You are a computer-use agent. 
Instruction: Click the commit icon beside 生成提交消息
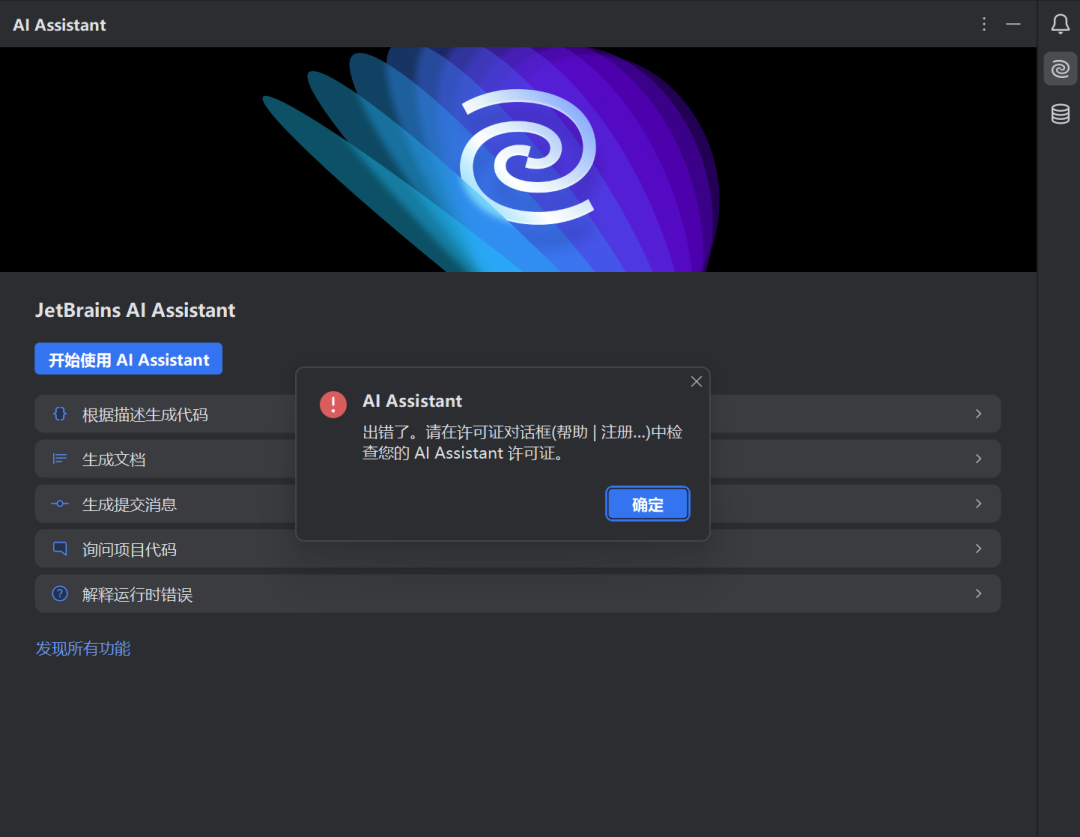click(x=60, y=504)
